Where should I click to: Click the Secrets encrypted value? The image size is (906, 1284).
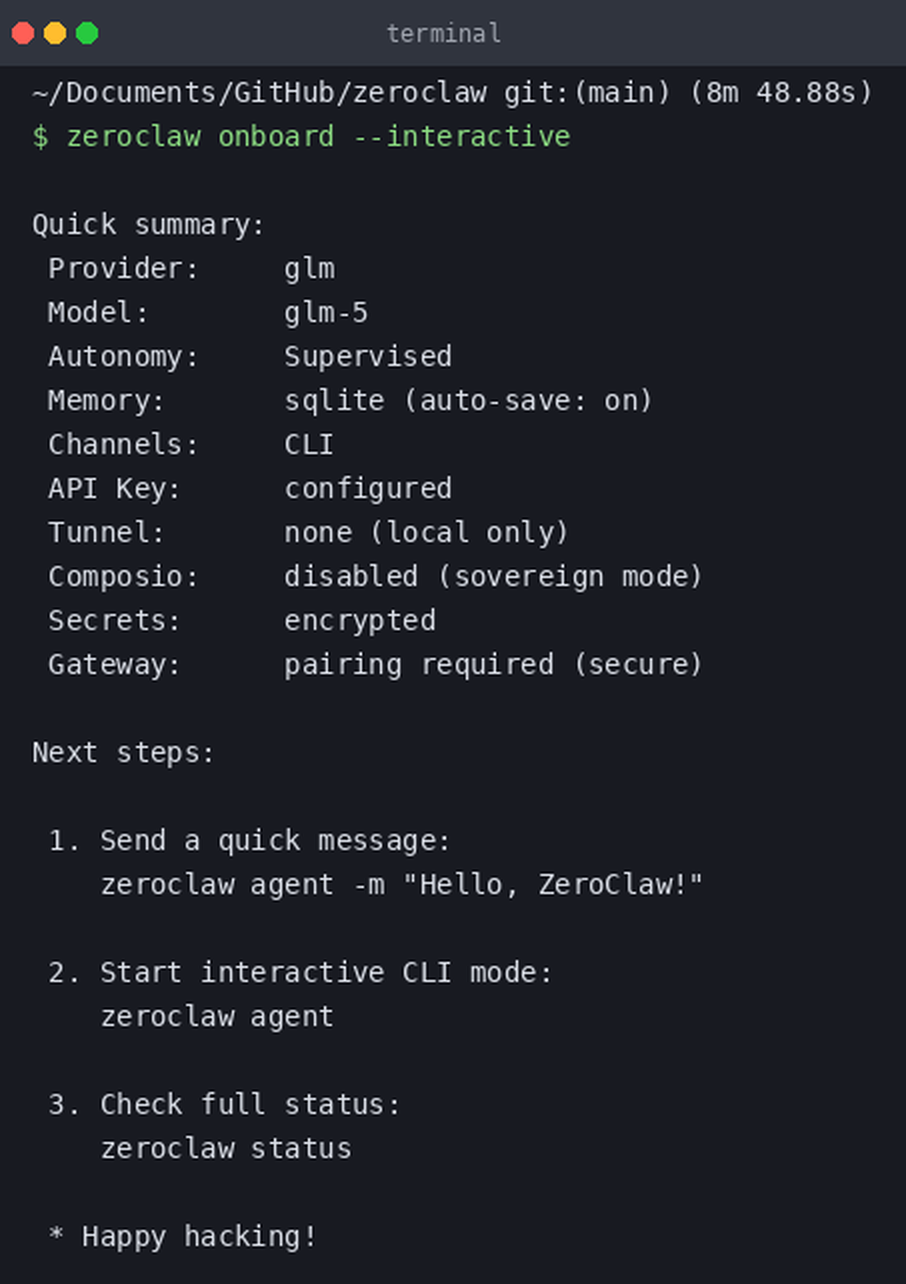[360, 620]
